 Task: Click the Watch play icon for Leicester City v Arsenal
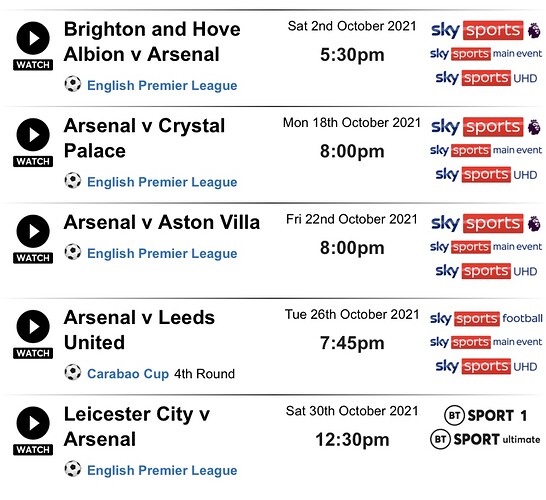click(x=33, y=423)
